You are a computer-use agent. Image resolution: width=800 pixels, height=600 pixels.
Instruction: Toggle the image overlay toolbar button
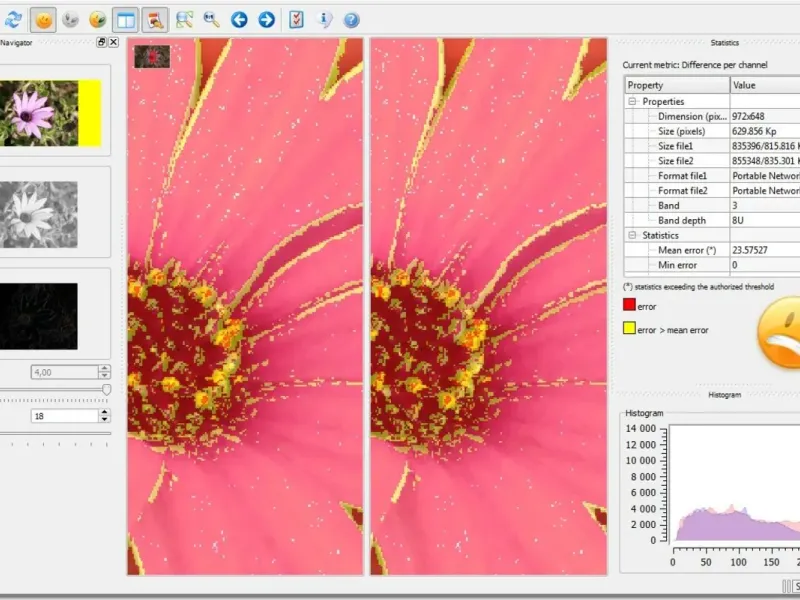pos(154,19)
